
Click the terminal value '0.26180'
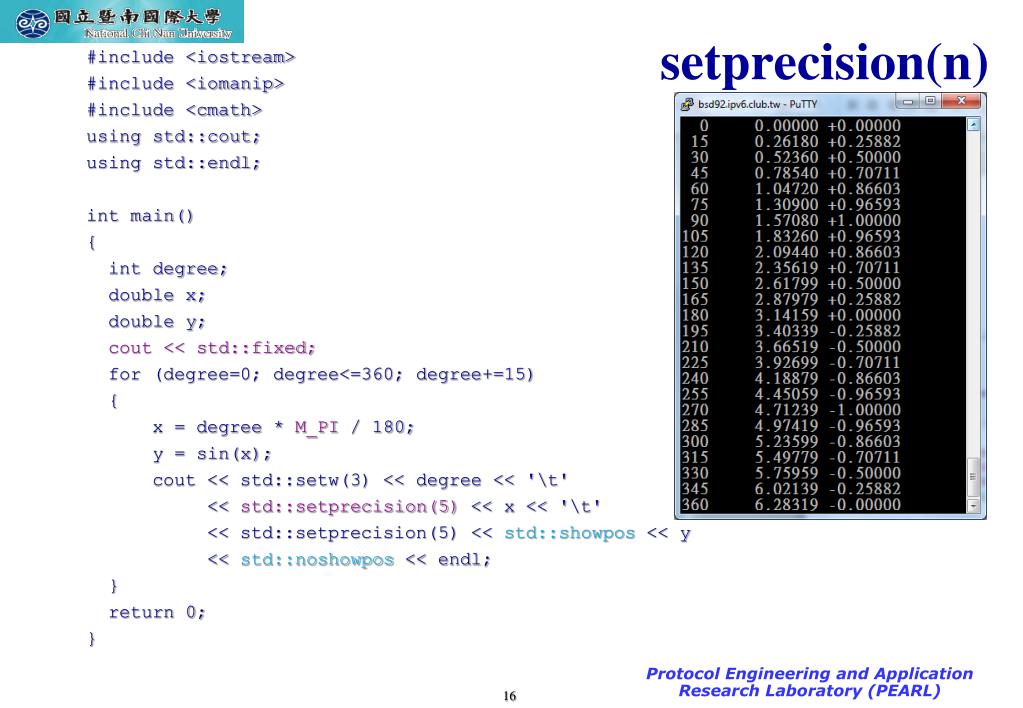(786, 141)
